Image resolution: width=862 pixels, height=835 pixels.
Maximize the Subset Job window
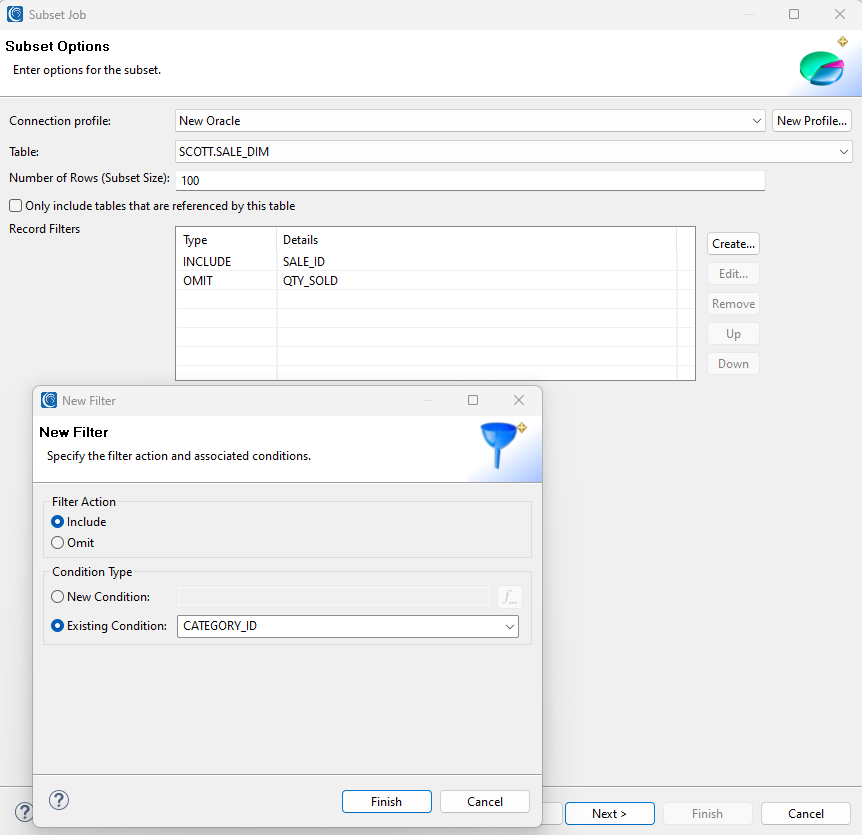794,14
